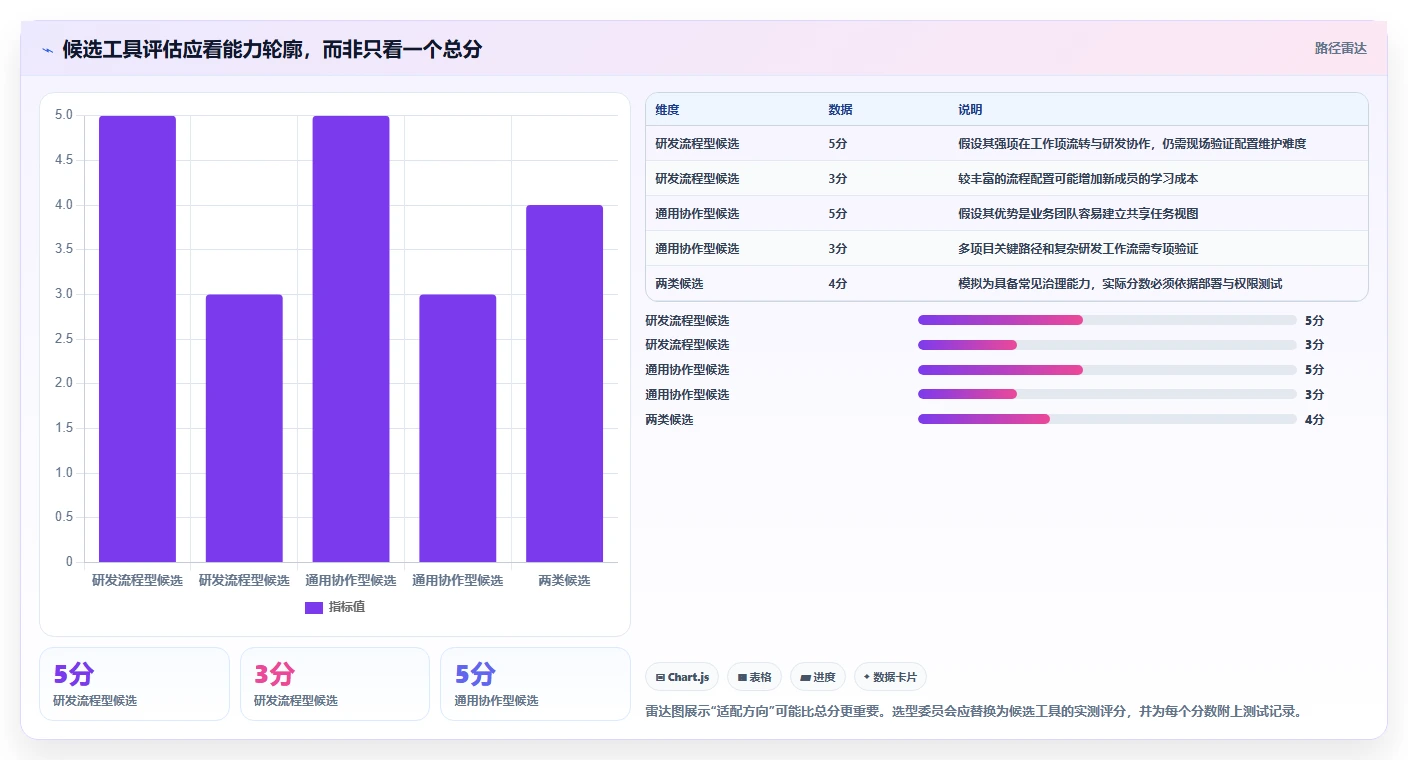1408x760 pixels.
Task: Click the purple 指标值 legend swatch
Action: click(x=314, y=607)
